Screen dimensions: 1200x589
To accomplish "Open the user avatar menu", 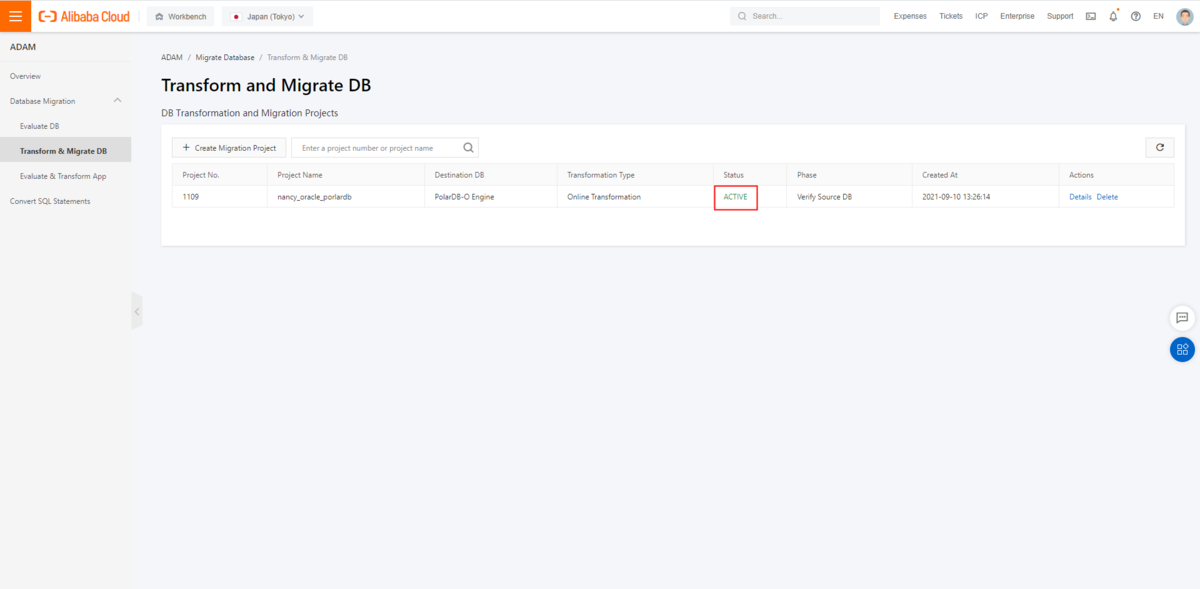I will [1184, 16].
